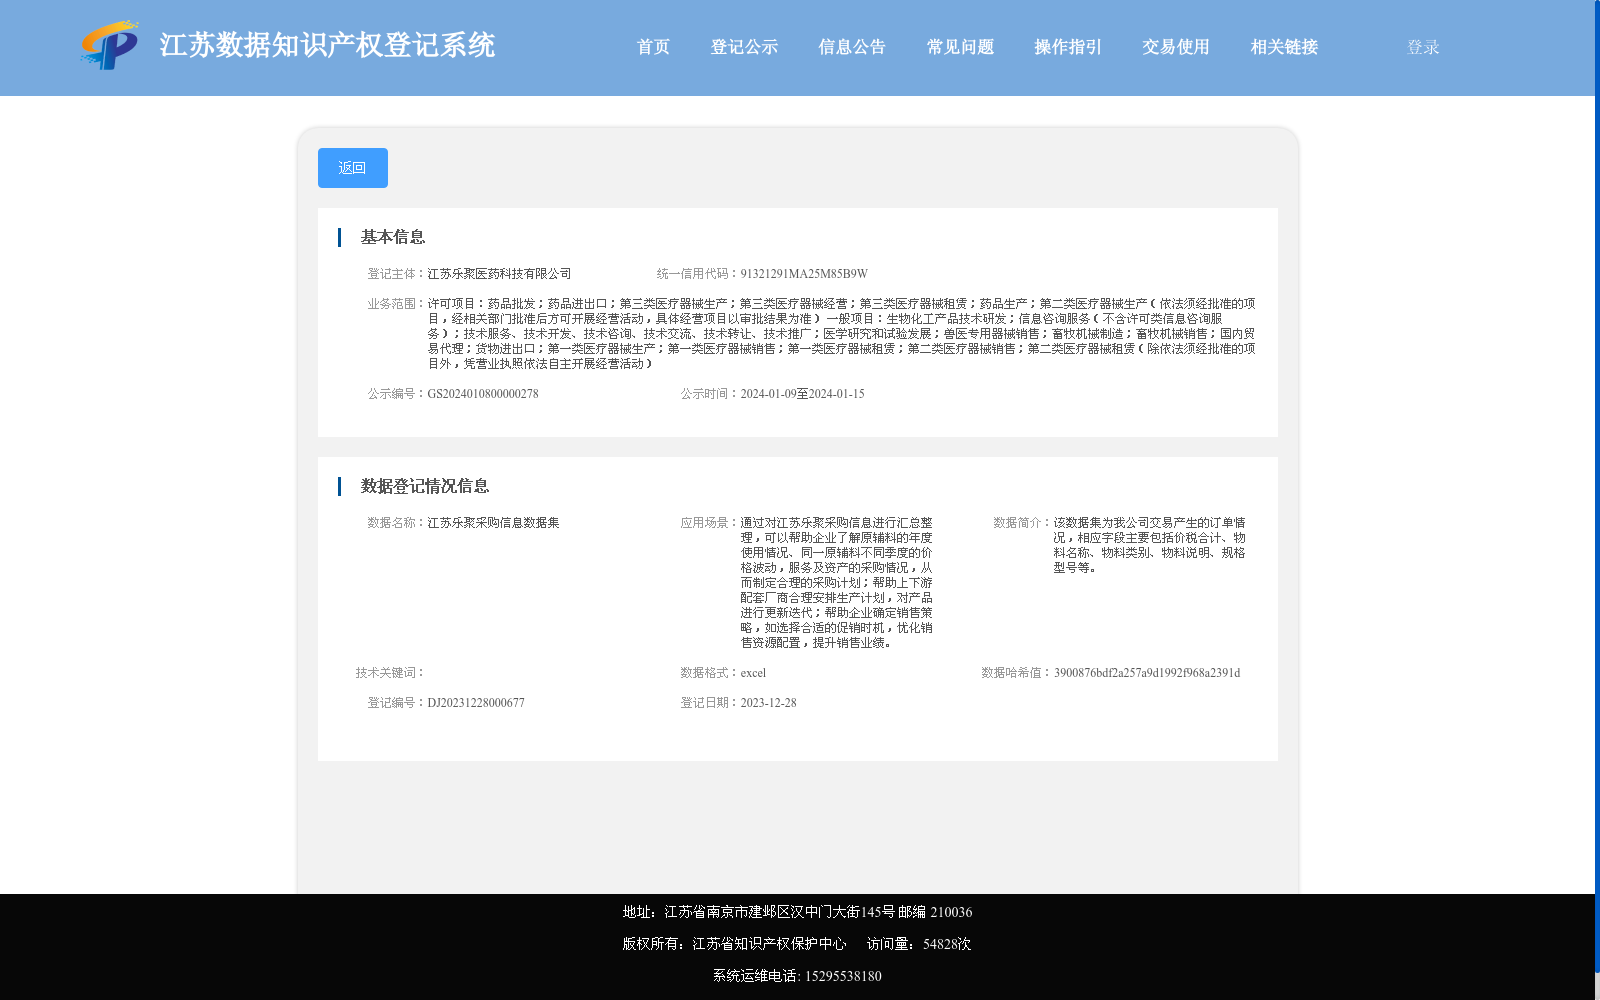1600x1000 pixels.
Task: Open the 相关链接 menu item
Action: (1284, 47)
